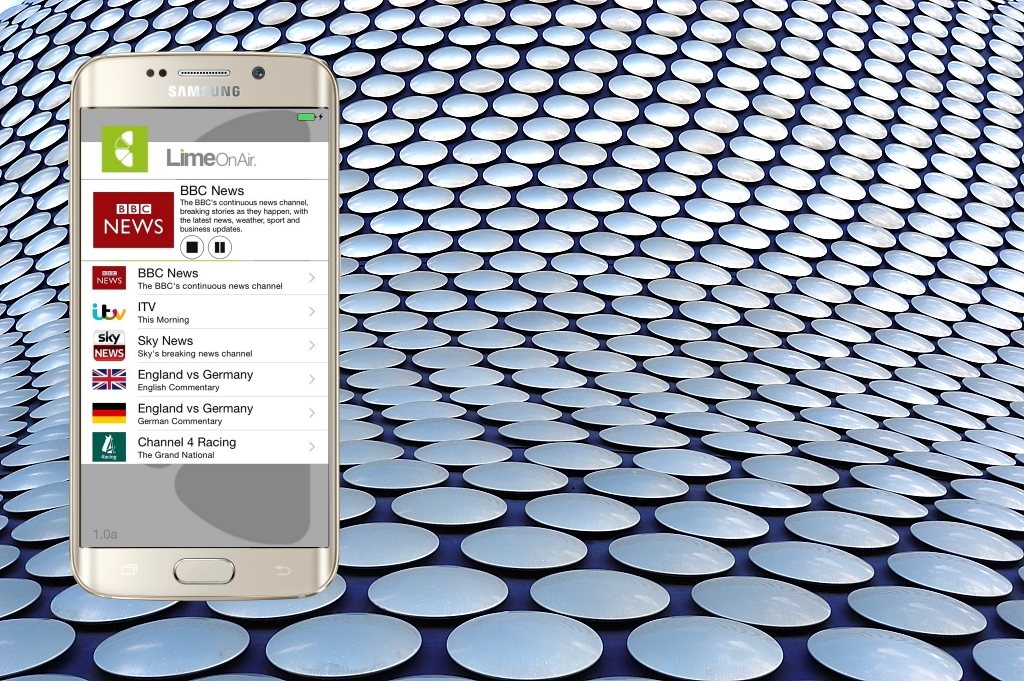Tap the UK flag commentary icon
The height and width of the screenshot is (681, 1024).
109,380
